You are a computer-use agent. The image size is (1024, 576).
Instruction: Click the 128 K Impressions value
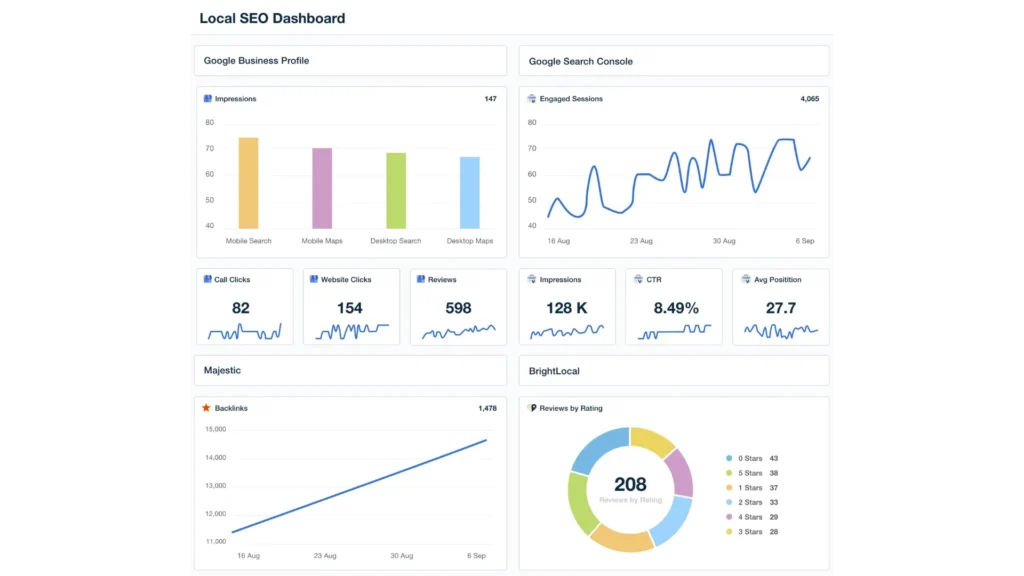[566, 308]
